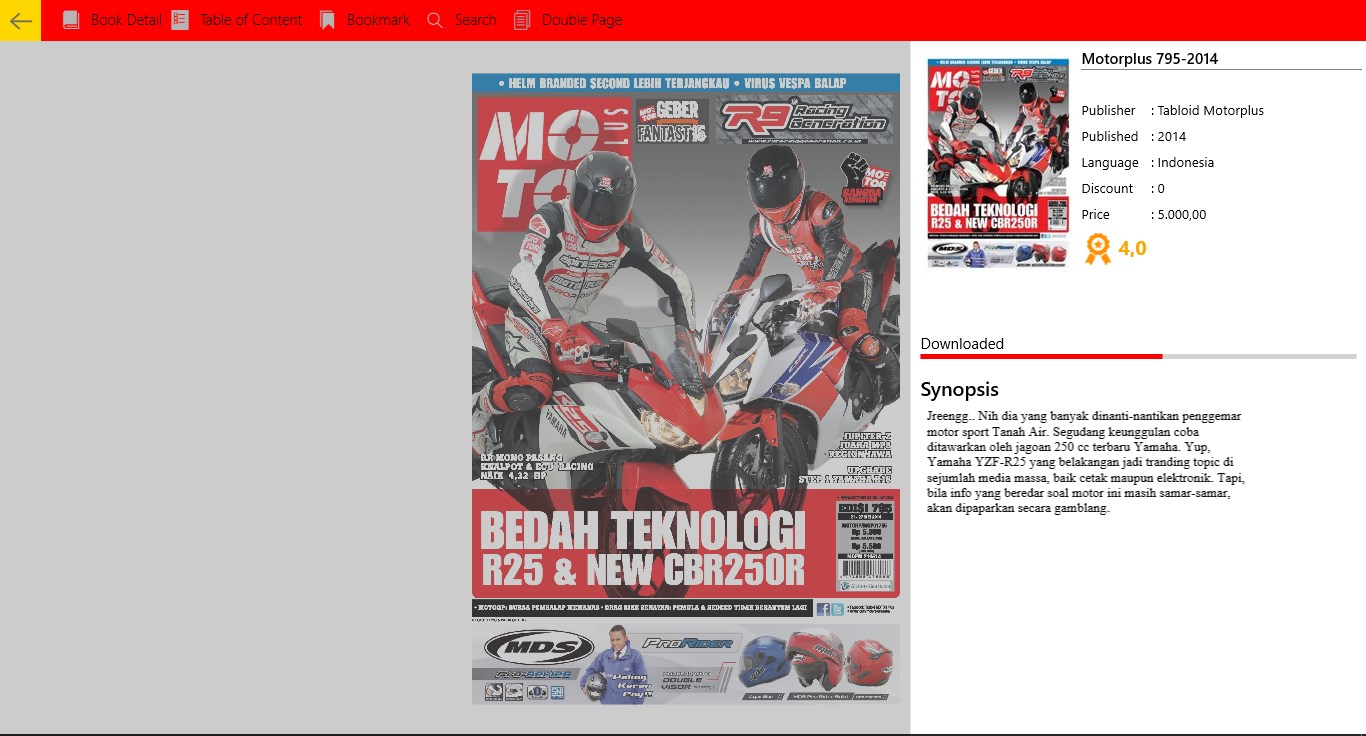Open the Table of Content menu
Viewport: 1366px width, 736px height.
point(251,20)
